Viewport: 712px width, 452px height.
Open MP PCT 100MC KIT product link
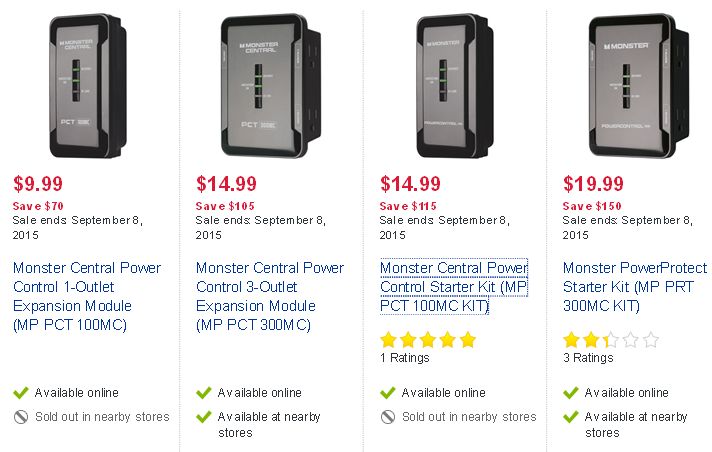(x=454, y=287)
